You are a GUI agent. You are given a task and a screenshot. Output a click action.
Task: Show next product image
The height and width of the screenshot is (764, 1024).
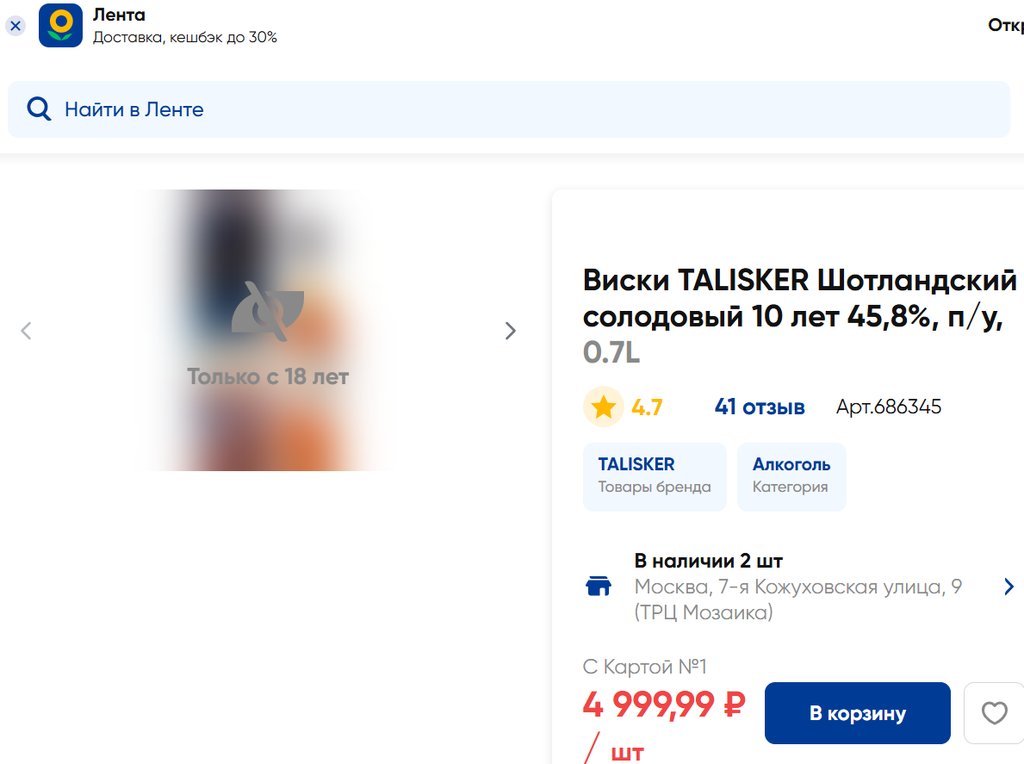511,331
